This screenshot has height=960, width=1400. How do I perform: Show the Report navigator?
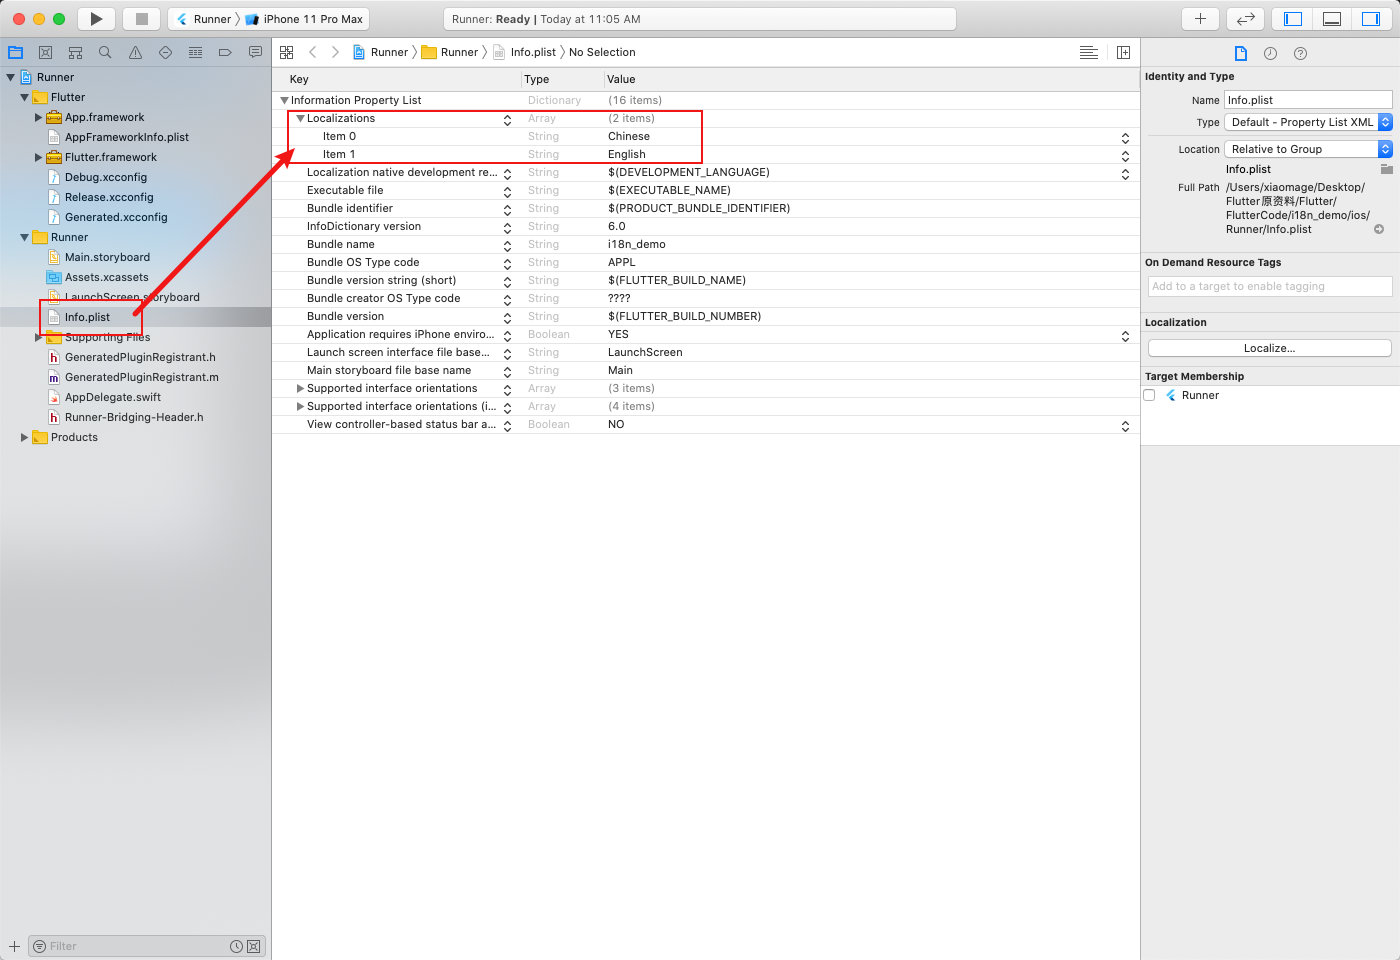point(255,52)
